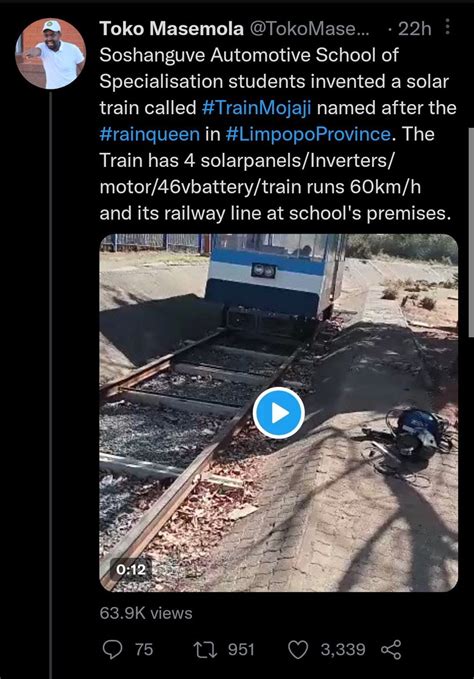
Task: Open the train video thumbnail at the train
Action: pyautogui.click(x=277, y=281)
